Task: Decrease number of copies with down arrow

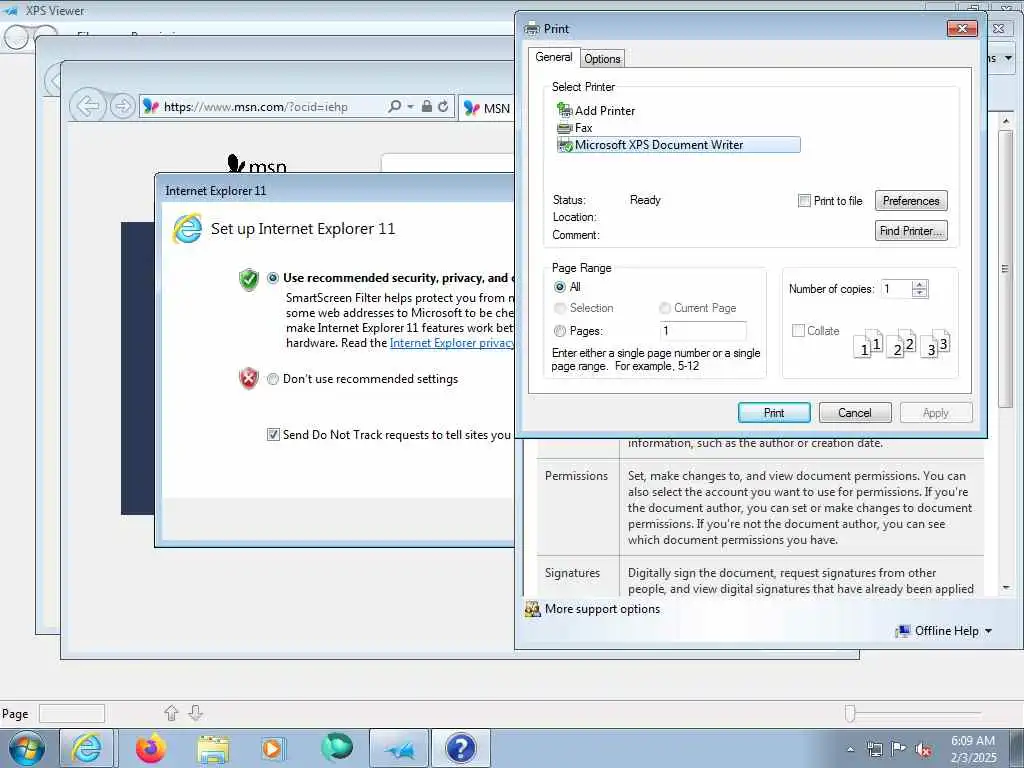Action: pos(920,293)
